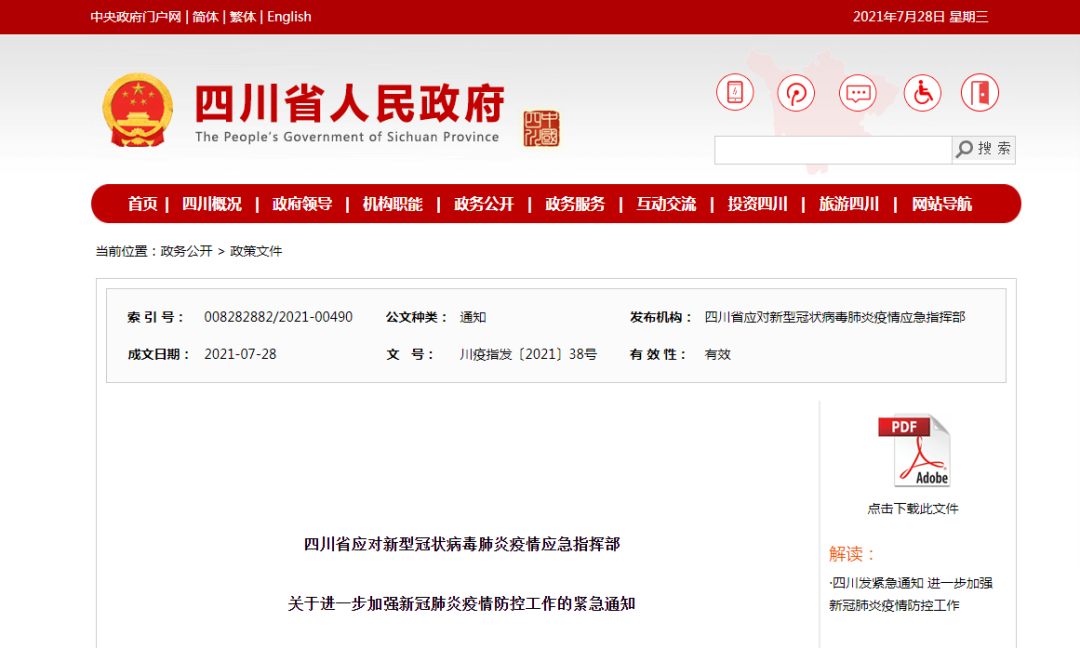Click the search magnifier icon
Screen dimensions: 1080x648
pos(963,149)
